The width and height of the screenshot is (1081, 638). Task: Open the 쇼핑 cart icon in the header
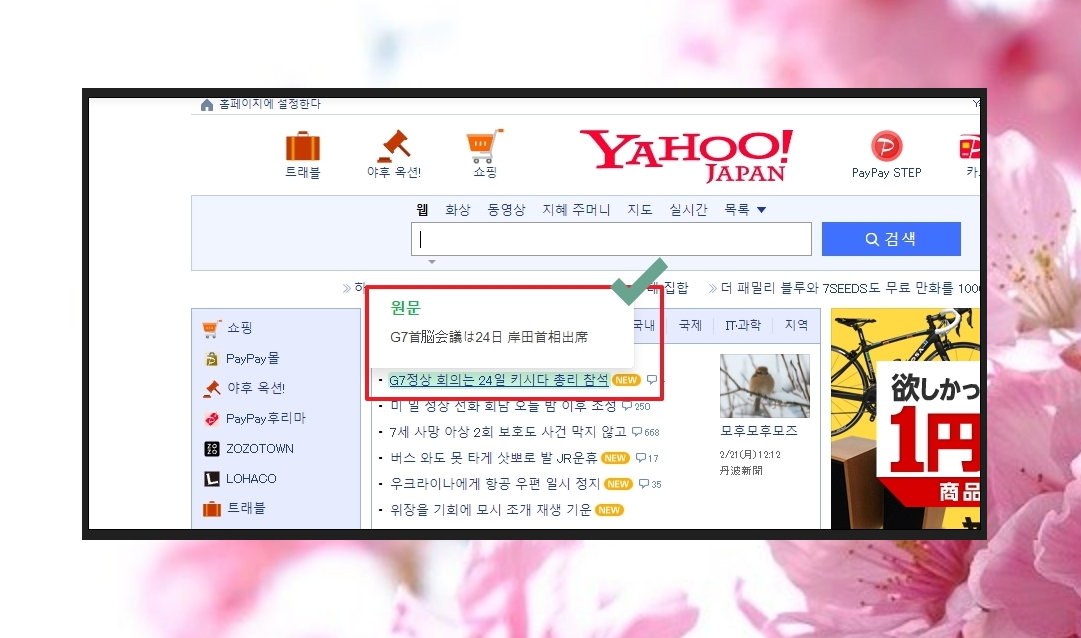coord(485,146)
